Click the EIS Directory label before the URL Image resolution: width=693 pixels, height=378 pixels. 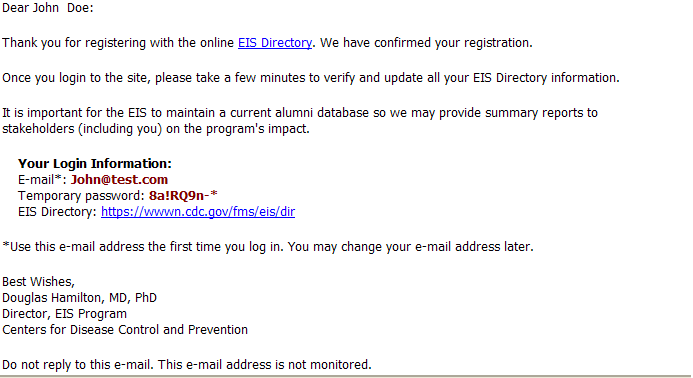pyautogui.click(x=57, y=212)
